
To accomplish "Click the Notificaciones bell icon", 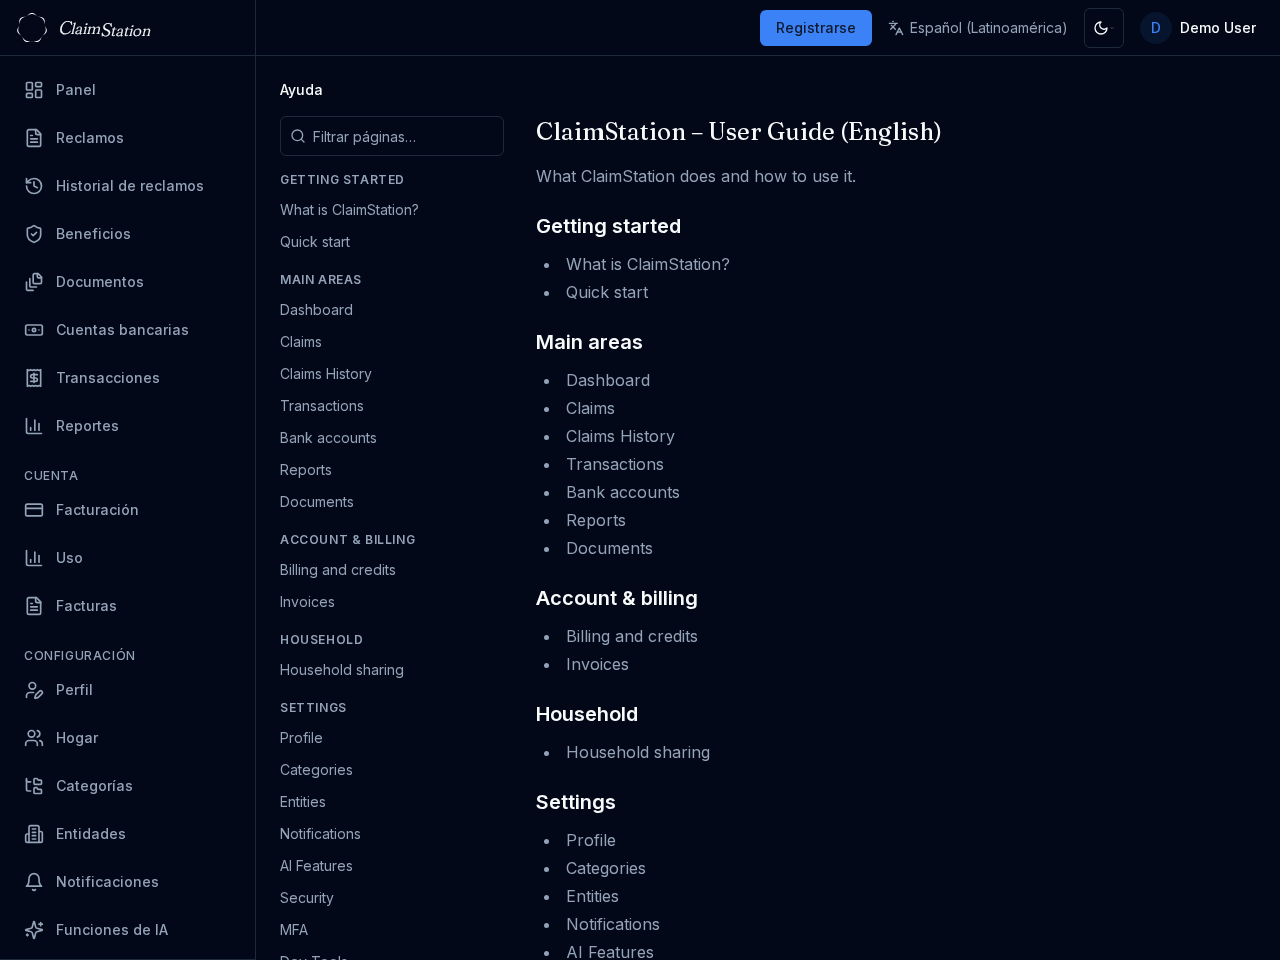I will click(x=34, y=882).
